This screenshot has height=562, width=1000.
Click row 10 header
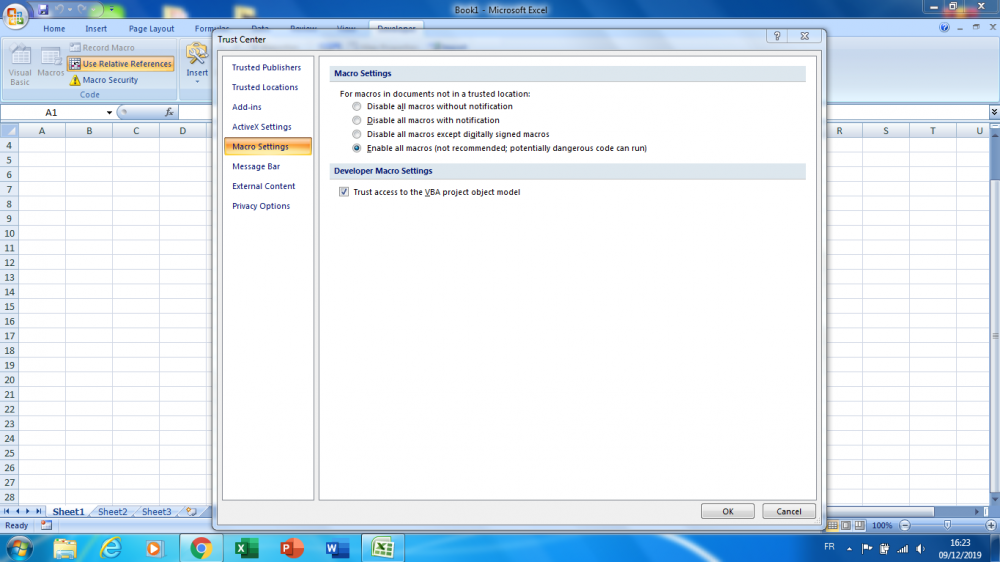(10, 233)
